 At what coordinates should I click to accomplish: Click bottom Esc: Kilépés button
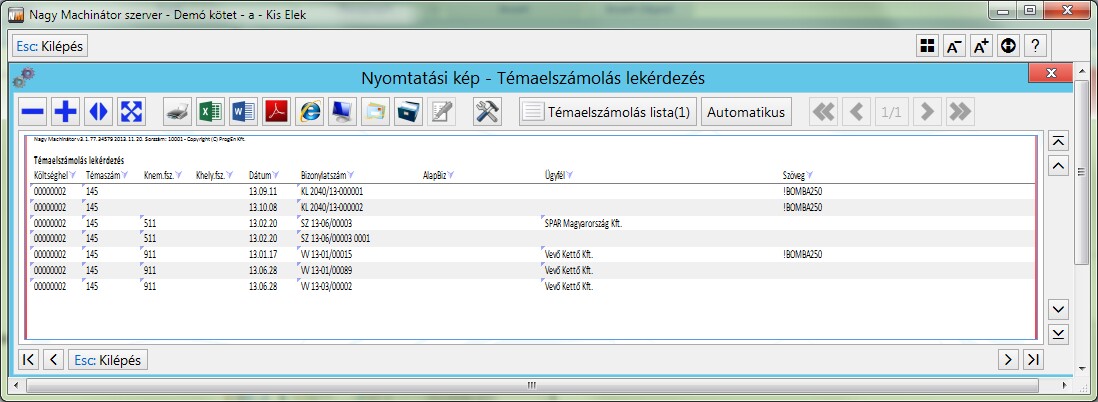pyautogui.click(x=108, y=360)
